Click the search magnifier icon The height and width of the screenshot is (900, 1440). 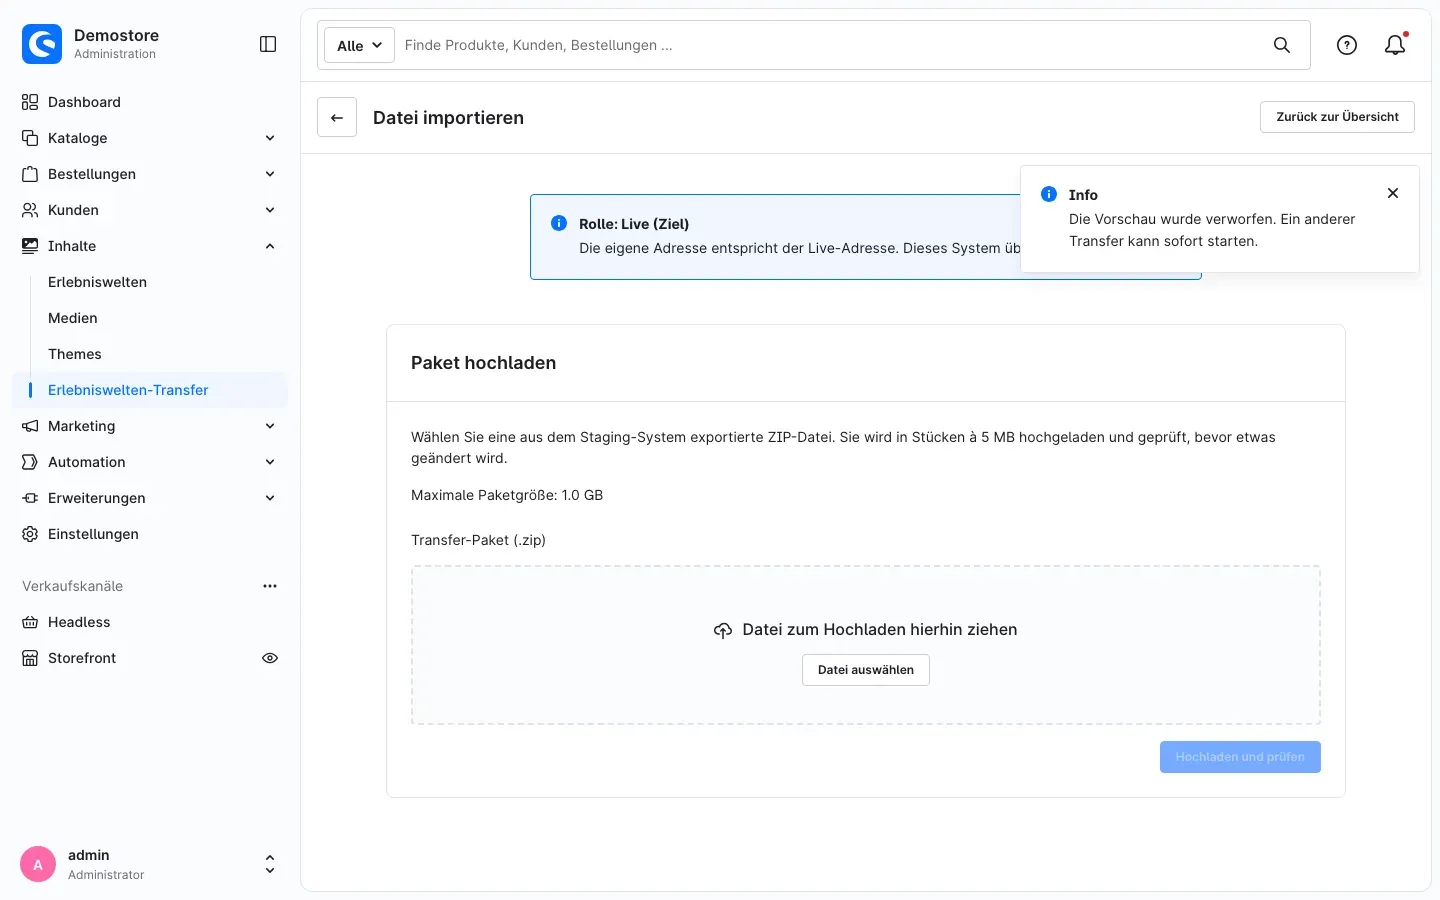tap(1282, 45)
